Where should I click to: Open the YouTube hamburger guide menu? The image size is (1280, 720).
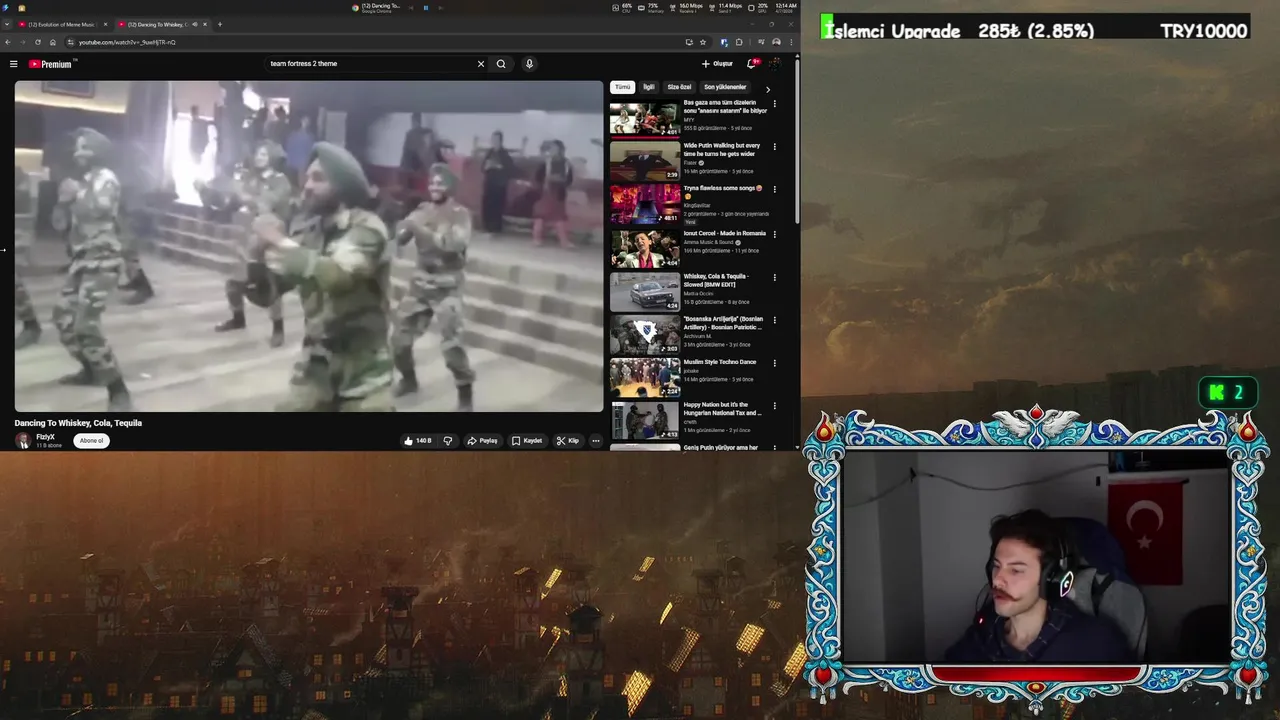coord(13,64)
